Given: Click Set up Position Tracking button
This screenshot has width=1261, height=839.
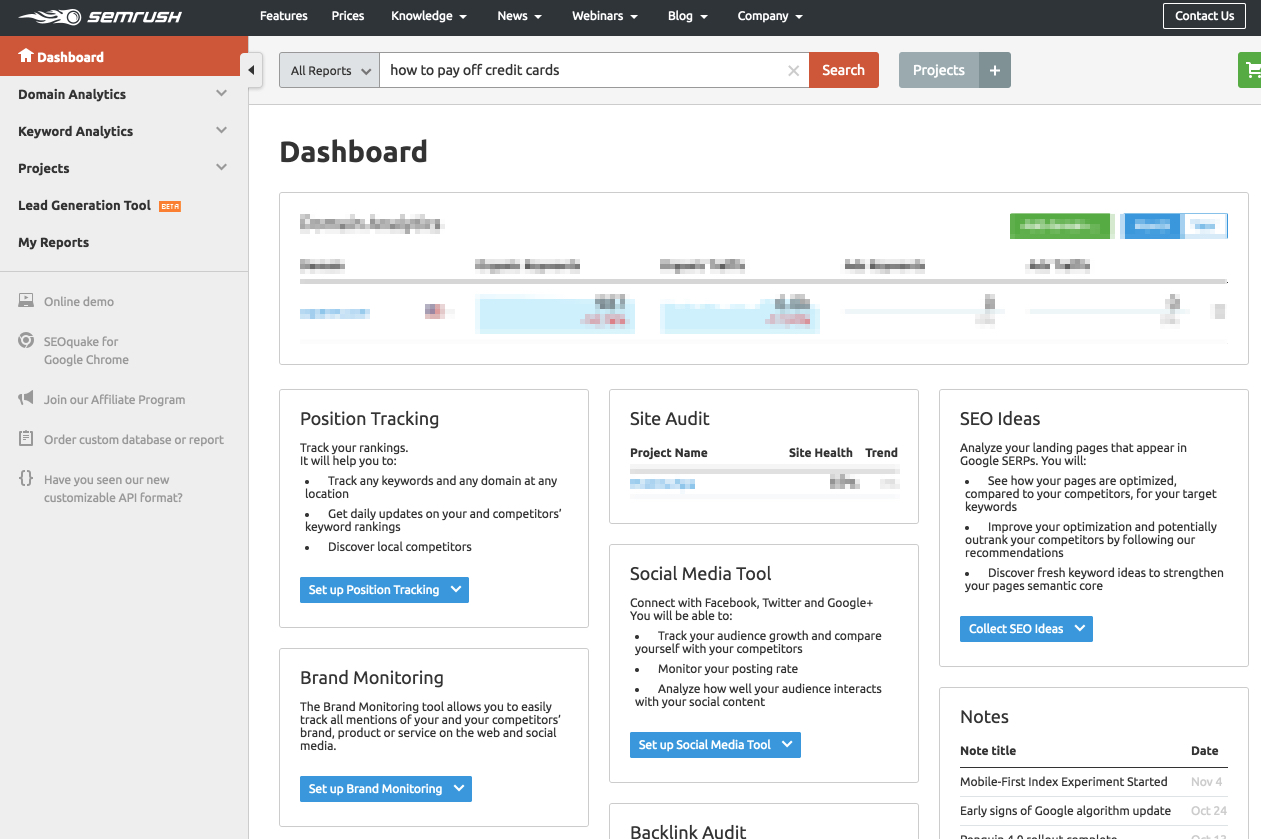Looking at the screenshot, I should click(x=384, y=590).
